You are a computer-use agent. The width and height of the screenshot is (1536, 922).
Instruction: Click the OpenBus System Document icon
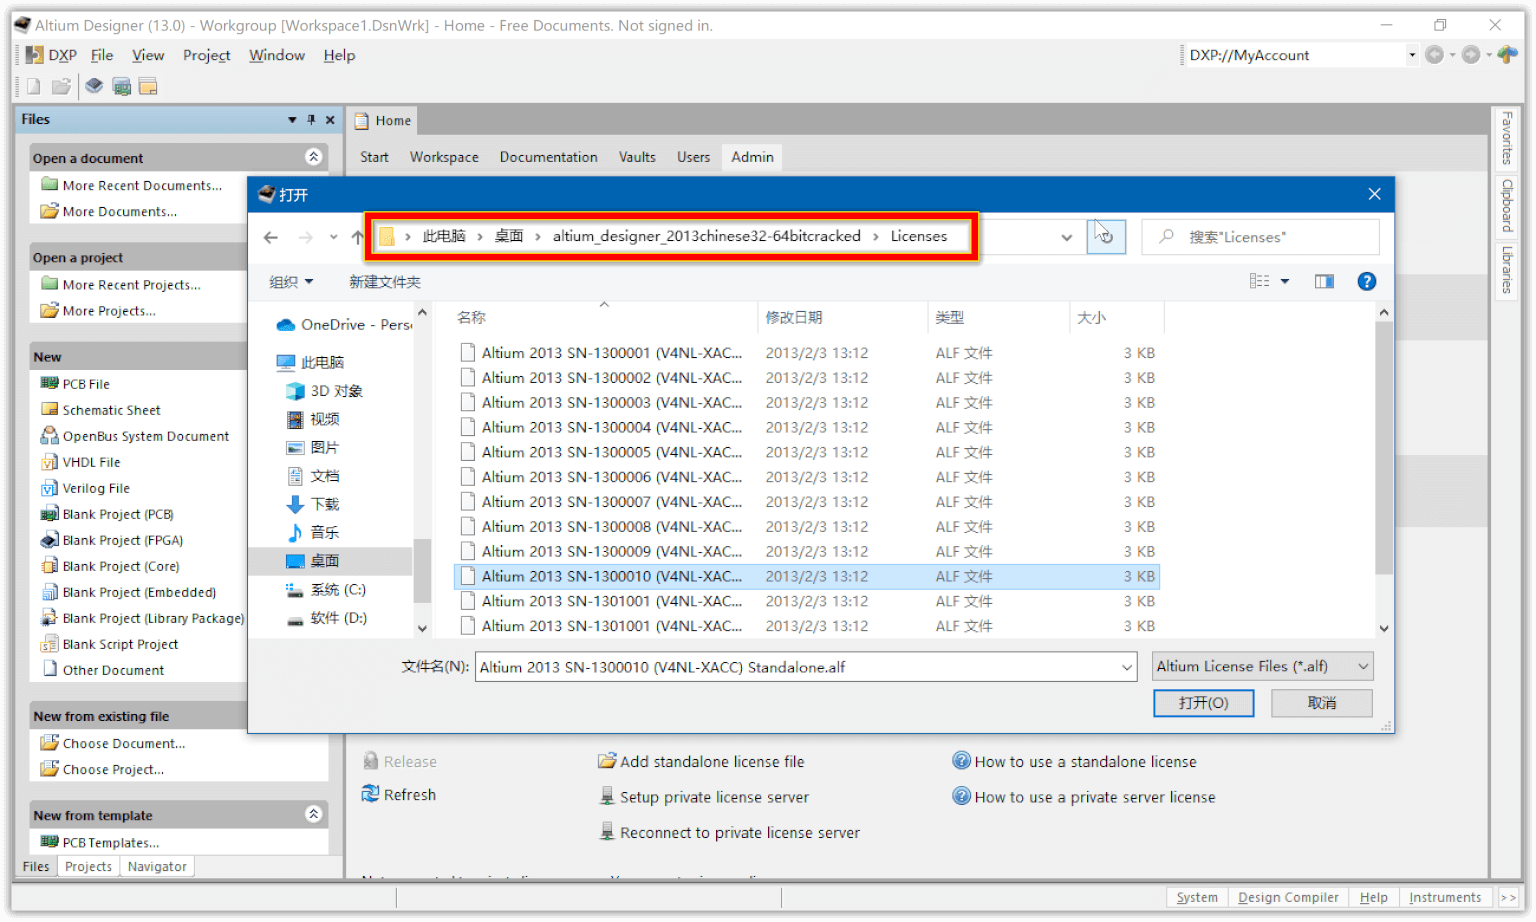[x=49, y=436]
